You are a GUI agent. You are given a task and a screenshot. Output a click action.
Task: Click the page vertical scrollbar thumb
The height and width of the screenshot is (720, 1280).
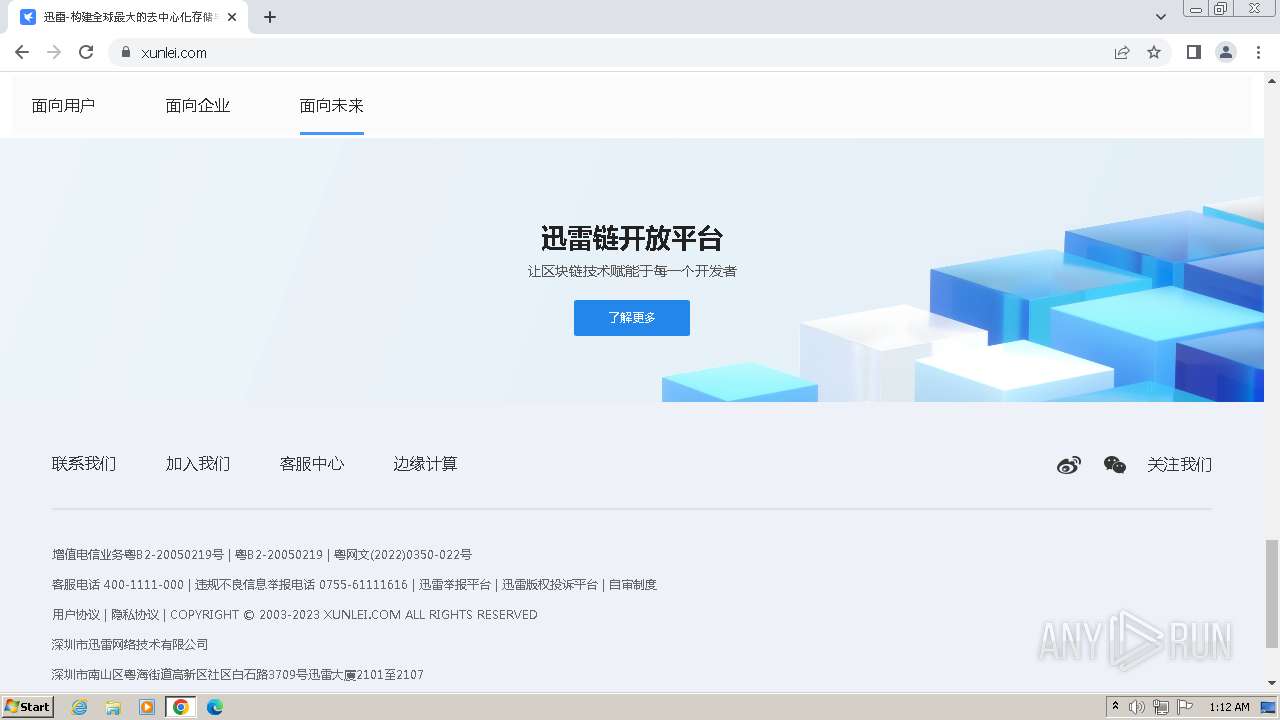point(1271,594)
